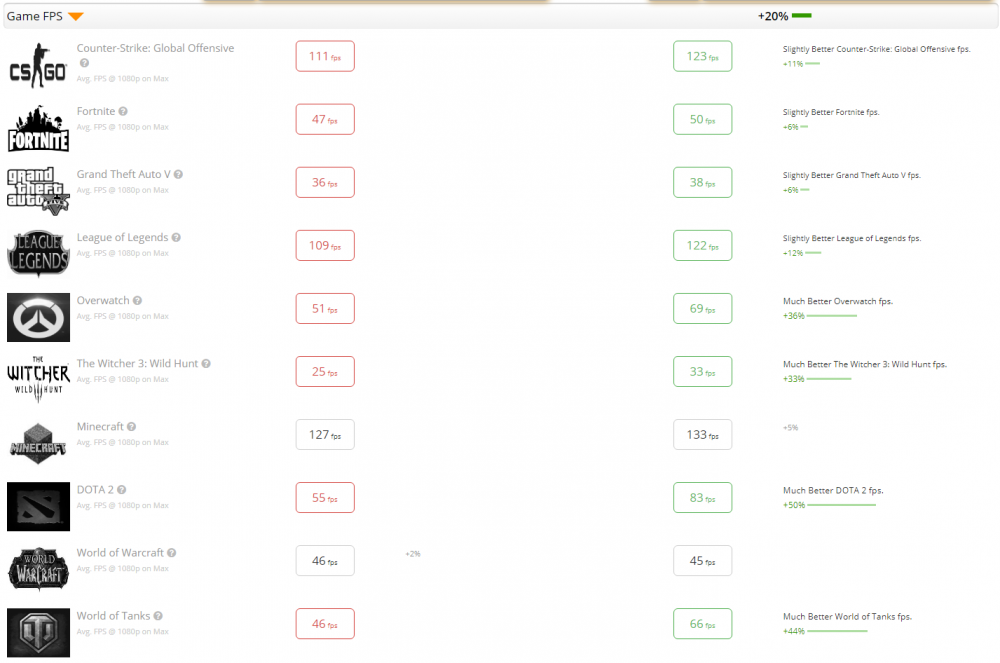Viewport: 1000px width, 663px height.
Task: Click the red 36 fps GTA V box
Action: 325,182
